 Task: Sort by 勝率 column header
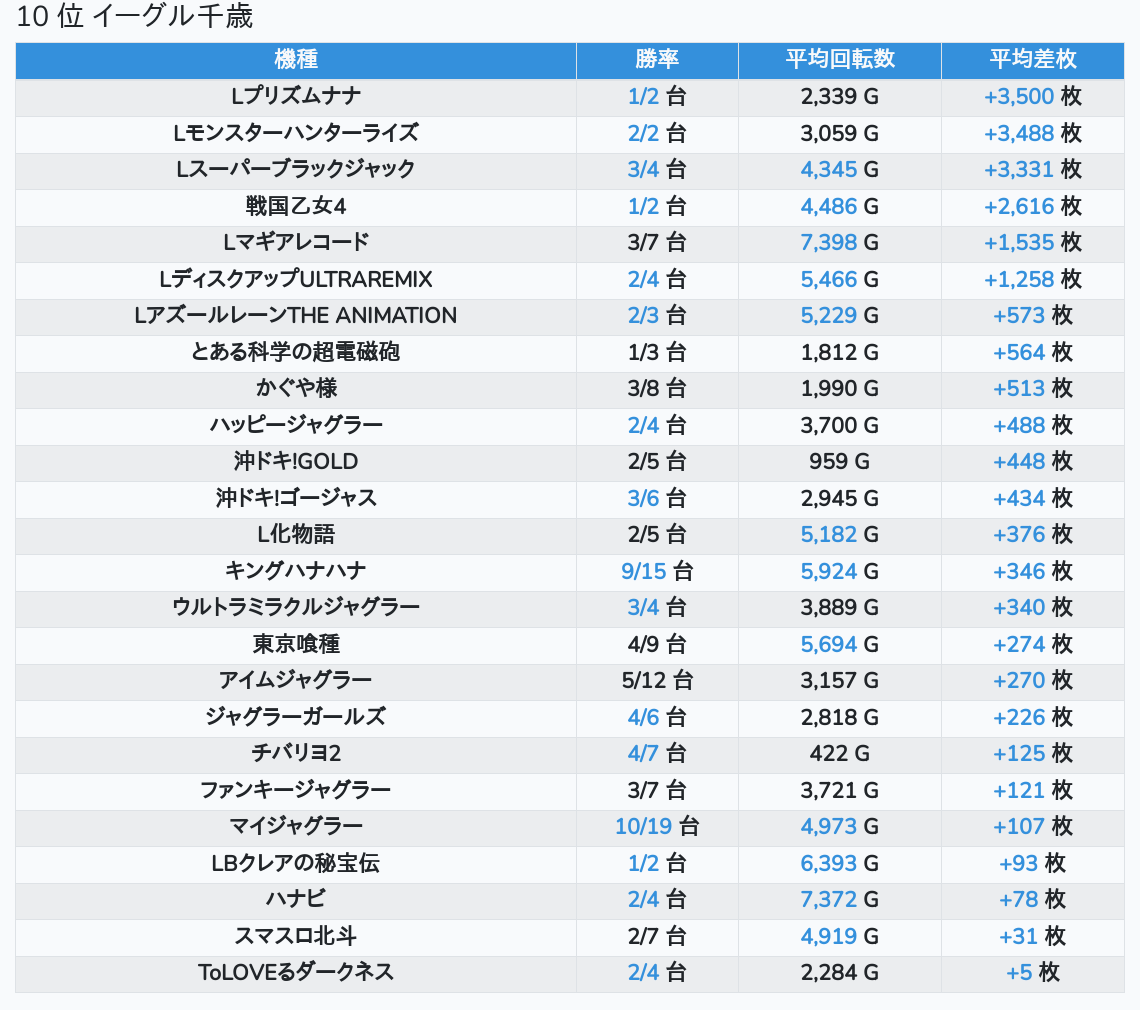point(657,59)
